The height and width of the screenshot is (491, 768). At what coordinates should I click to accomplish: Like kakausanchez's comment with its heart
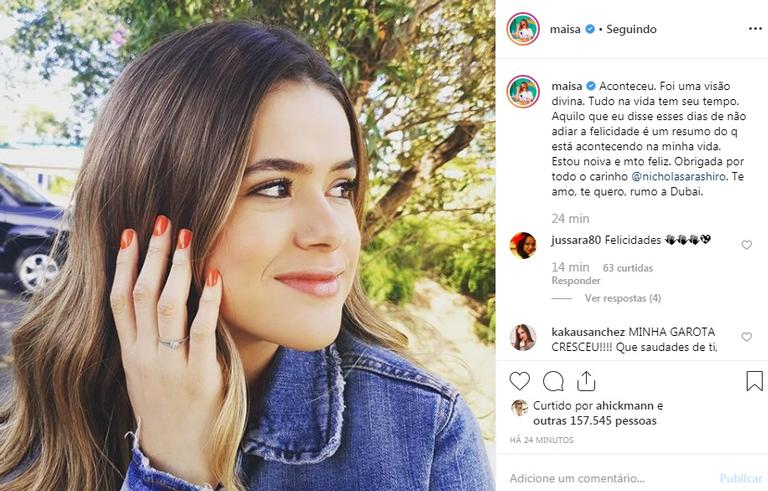click(746, 337)
